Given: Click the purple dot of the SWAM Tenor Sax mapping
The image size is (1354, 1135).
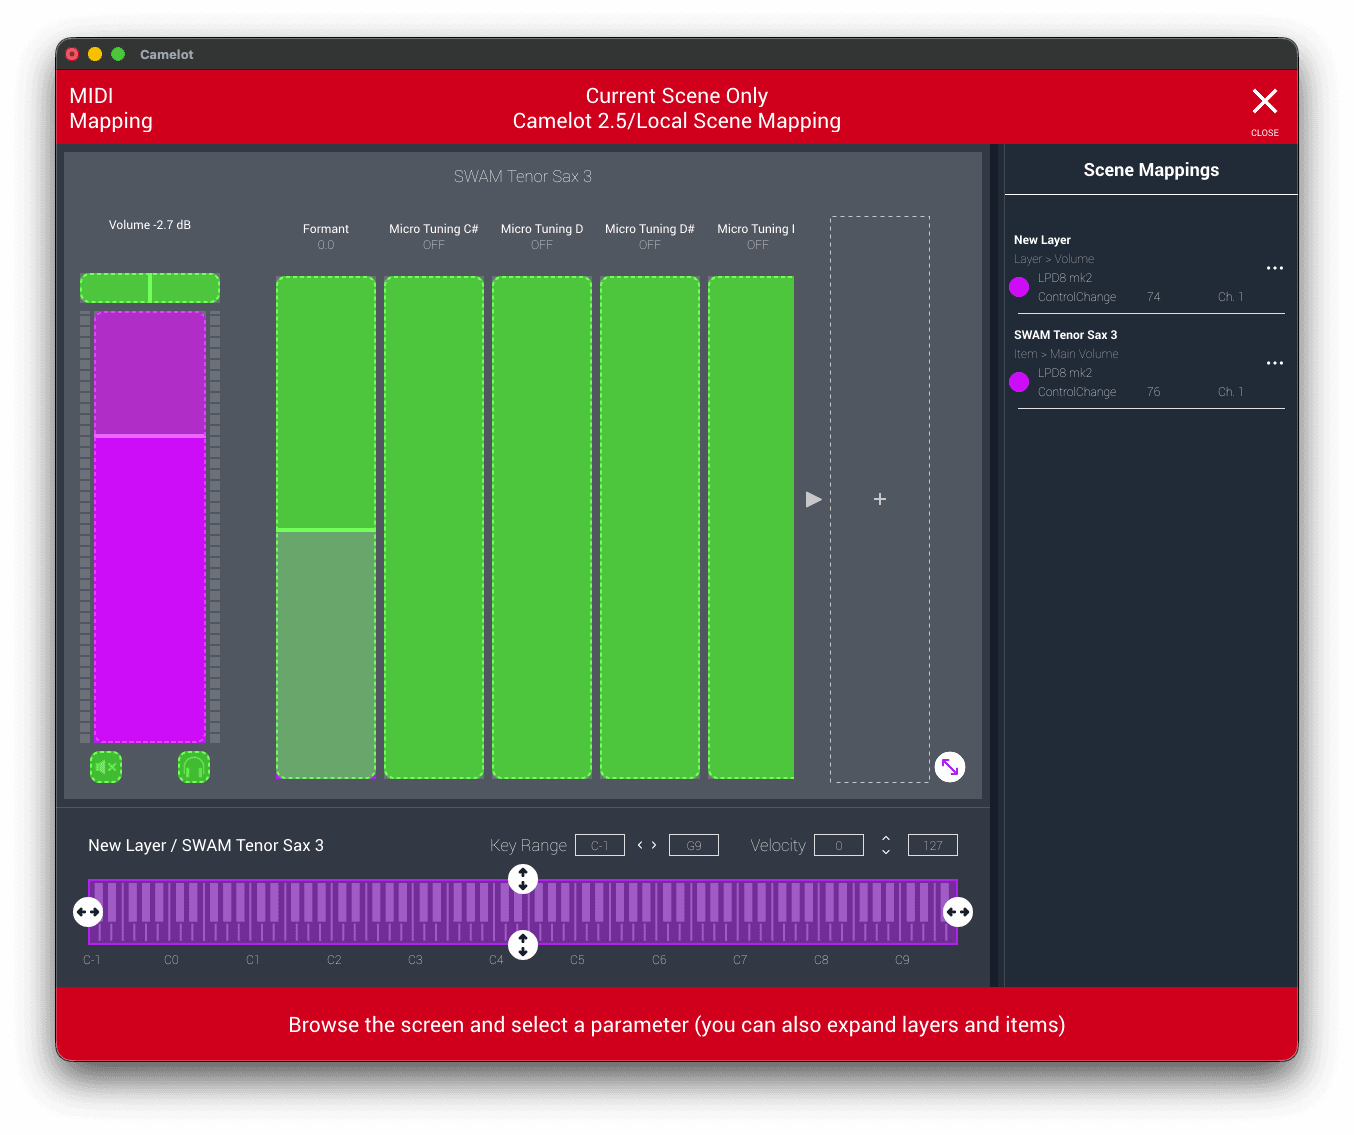Looking at the screenshot, I should pyautogui.click(x=1019, y=382).
